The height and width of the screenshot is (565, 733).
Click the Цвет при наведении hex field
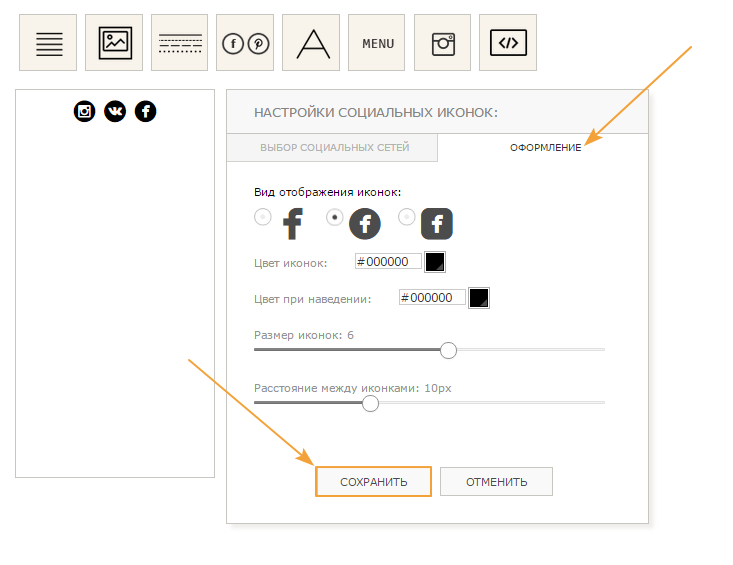pyautogui.click(x=432, y=298)
